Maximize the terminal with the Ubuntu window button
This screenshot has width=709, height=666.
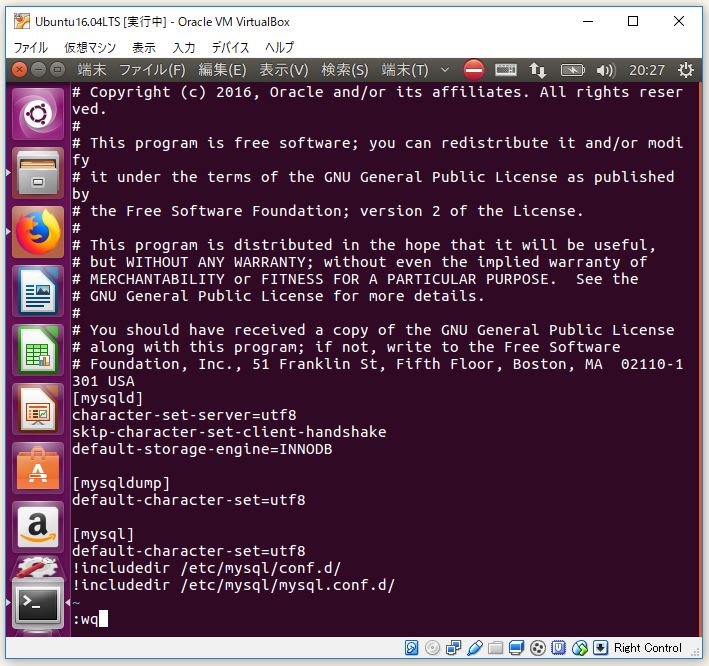click(x=57, y=70)
